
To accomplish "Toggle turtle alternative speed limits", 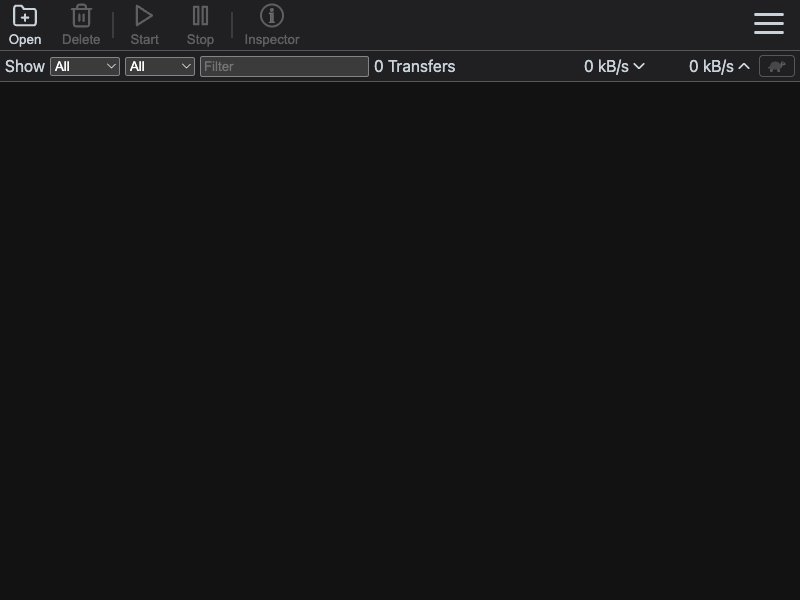I will pos(777,66).
